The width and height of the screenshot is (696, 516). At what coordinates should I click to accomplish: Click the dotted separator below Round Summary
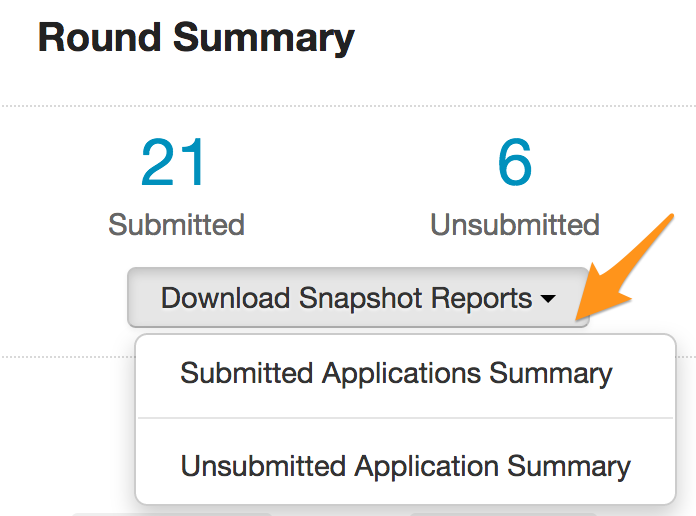point(348,105)
